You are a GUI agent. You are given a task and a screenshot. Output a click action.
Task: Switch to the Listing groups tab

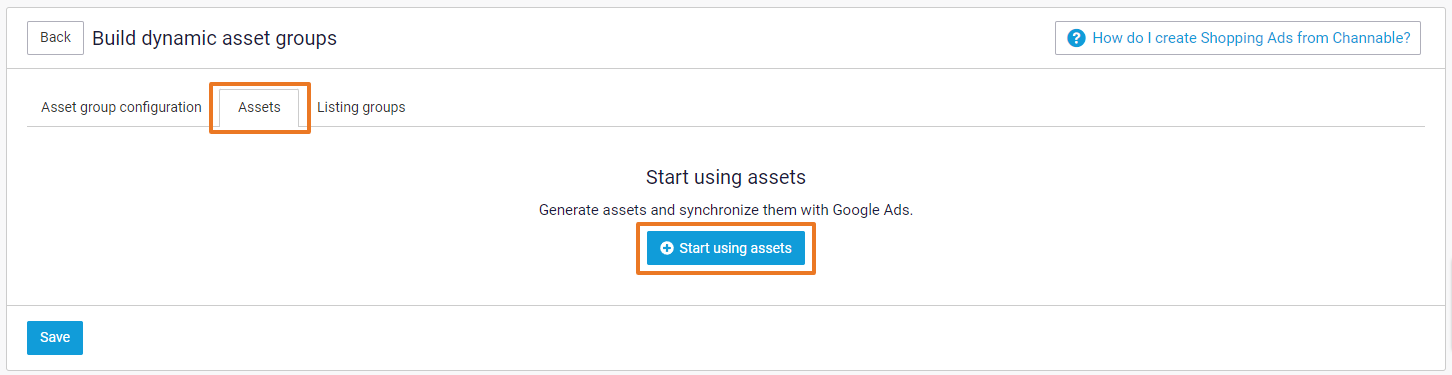pos(361,107)
